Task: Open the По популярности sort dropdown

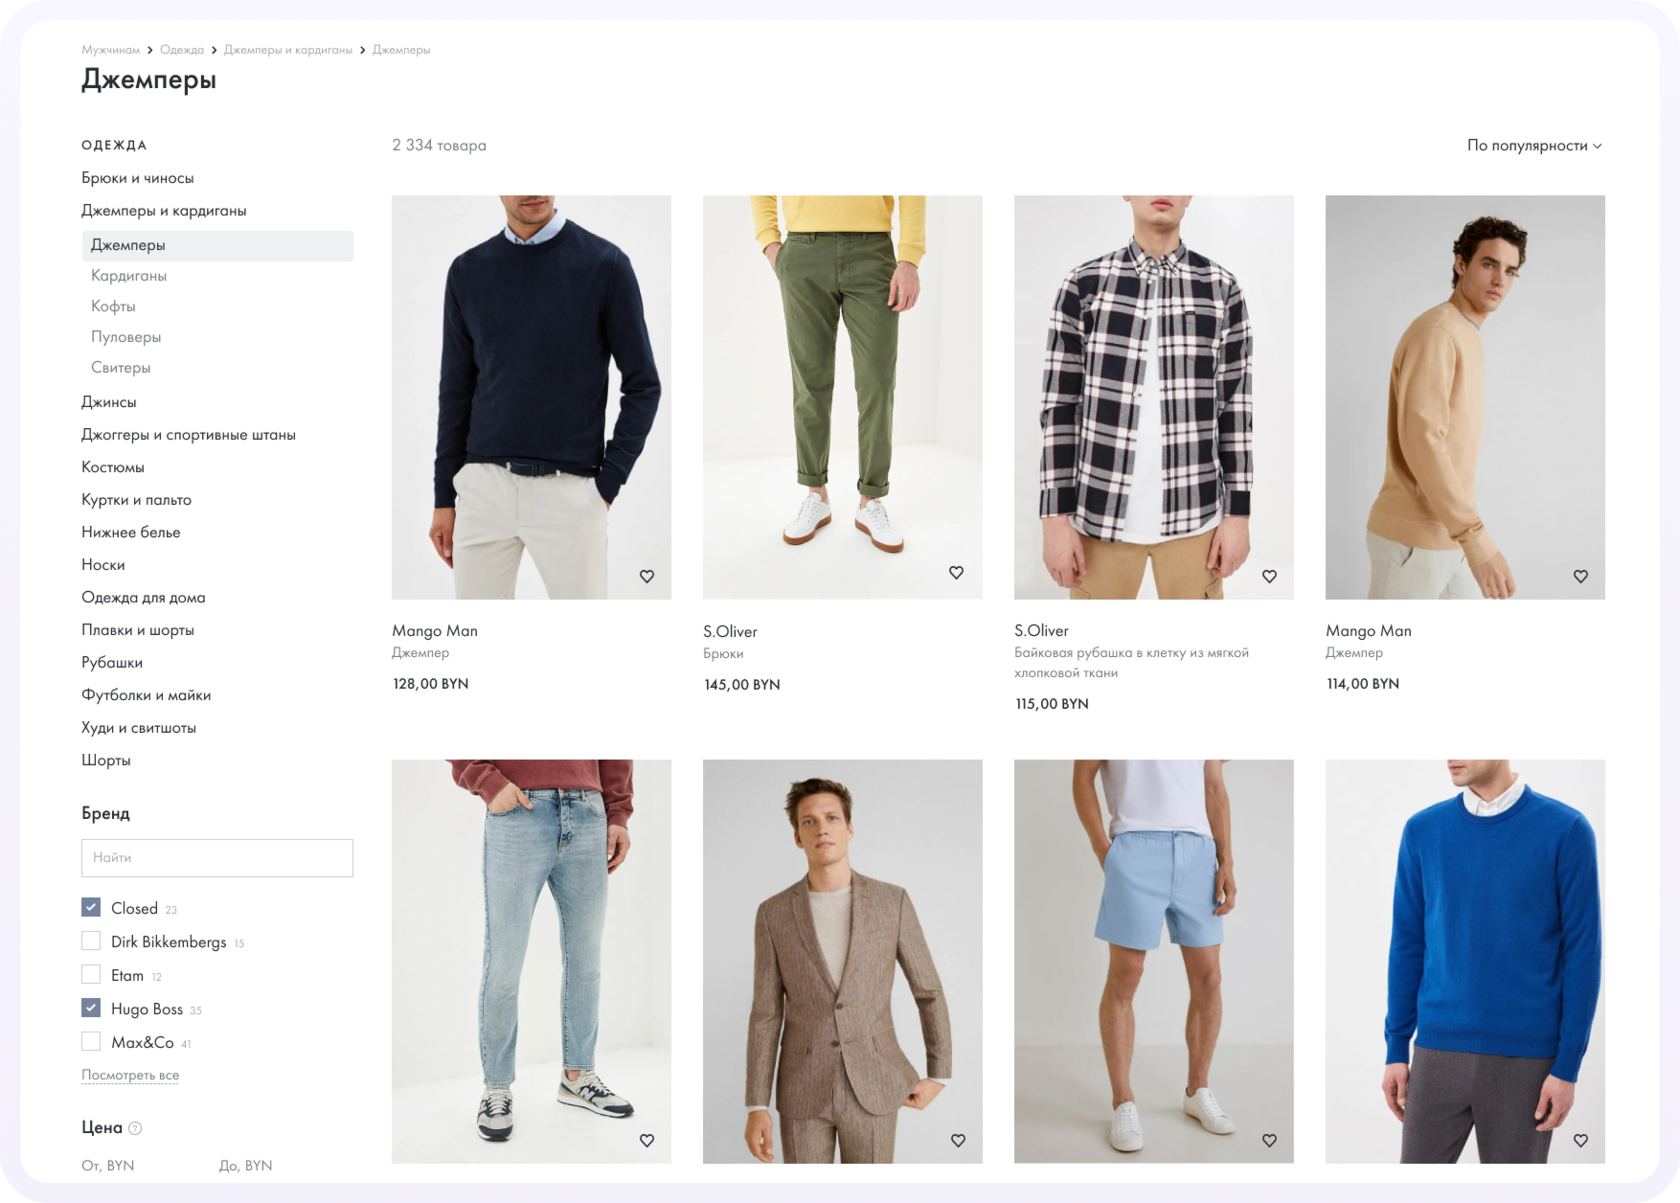Action: pos(1533,146)
